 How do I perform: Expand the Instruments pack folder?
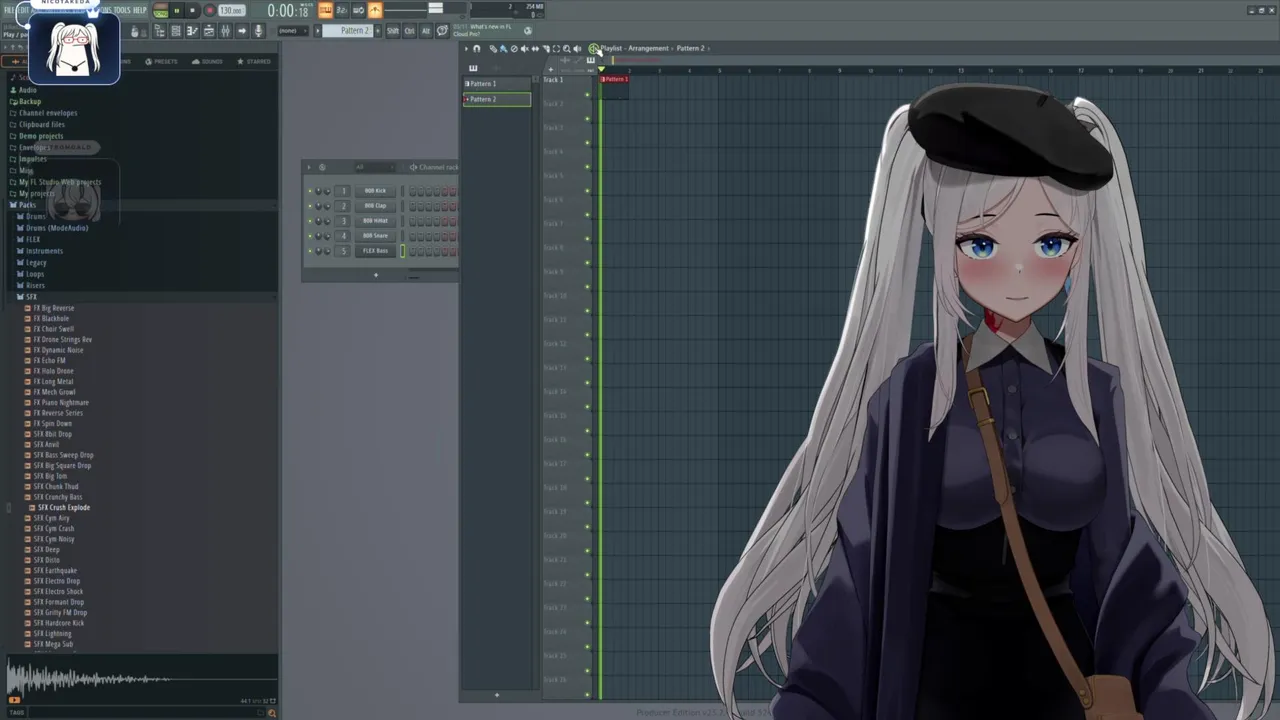[44, 251]
